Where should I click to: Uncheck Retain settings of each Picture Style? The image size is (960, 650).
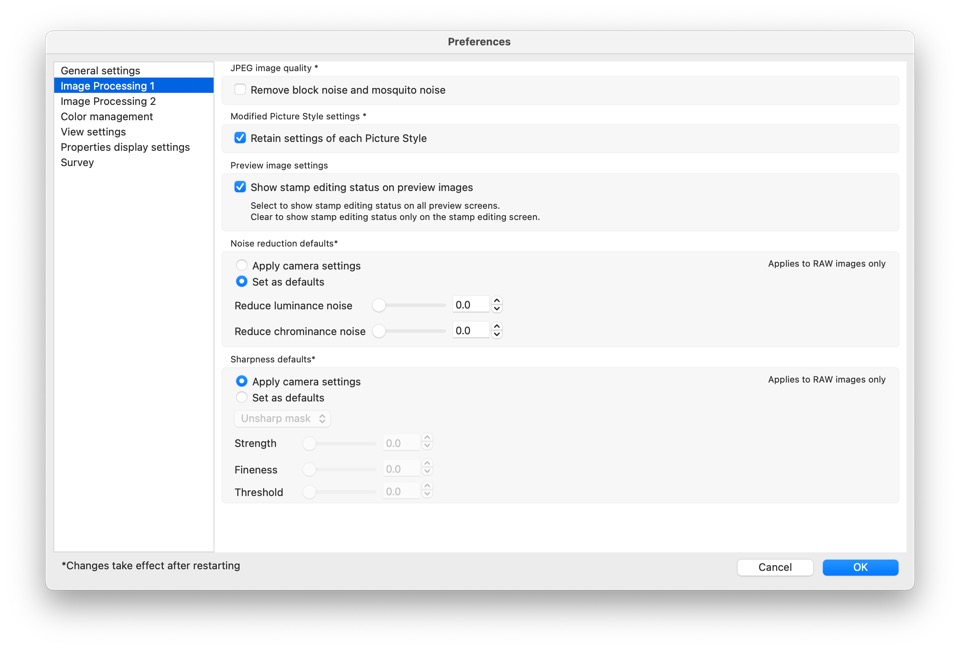coord(239,139)
